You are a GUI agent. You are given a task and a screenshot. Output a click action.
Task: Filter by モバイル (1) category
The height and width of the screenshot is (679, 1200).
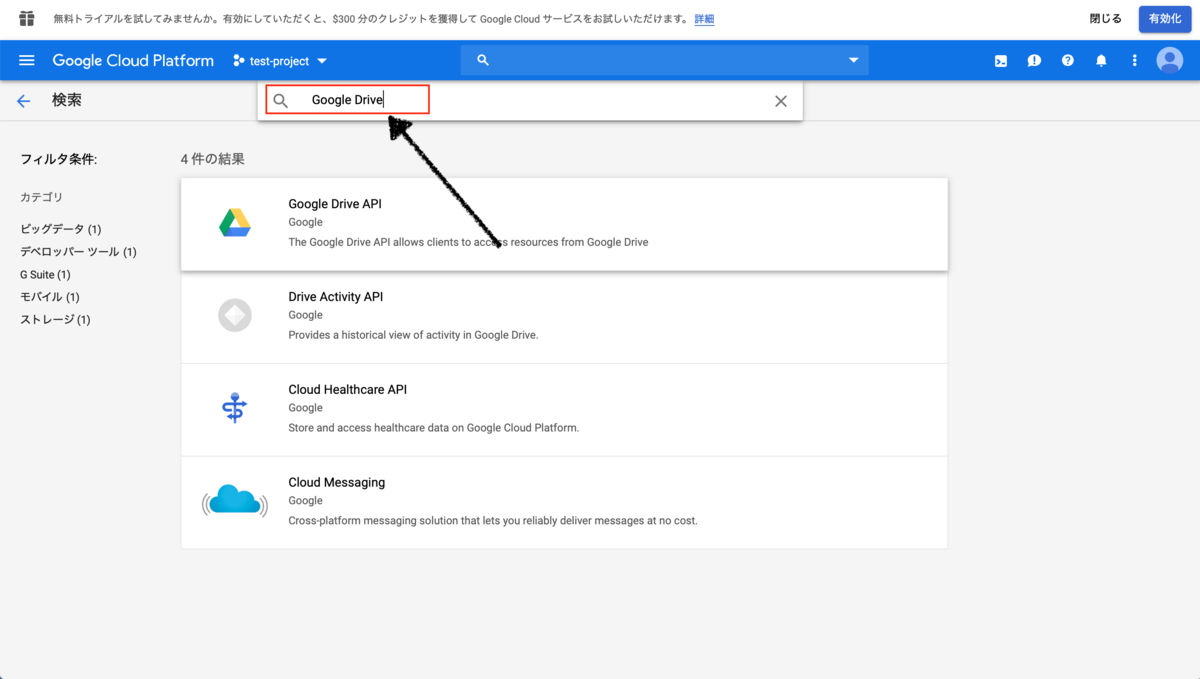point(50,297)
